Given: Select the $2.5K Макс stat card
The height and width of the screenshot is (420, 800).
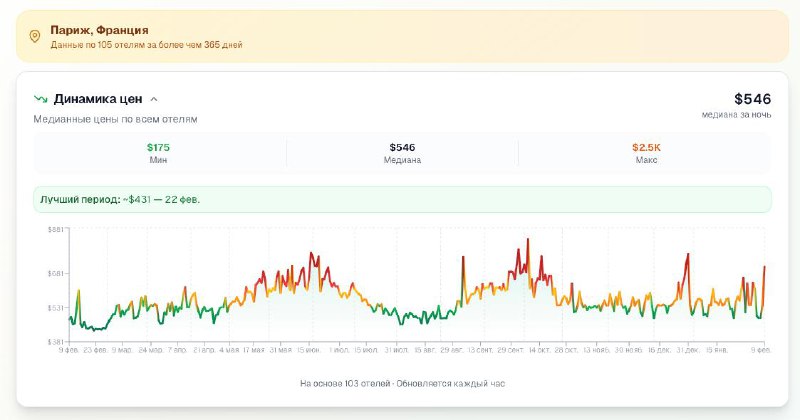Looking at the screenshot, I should (x=646, y=153).
